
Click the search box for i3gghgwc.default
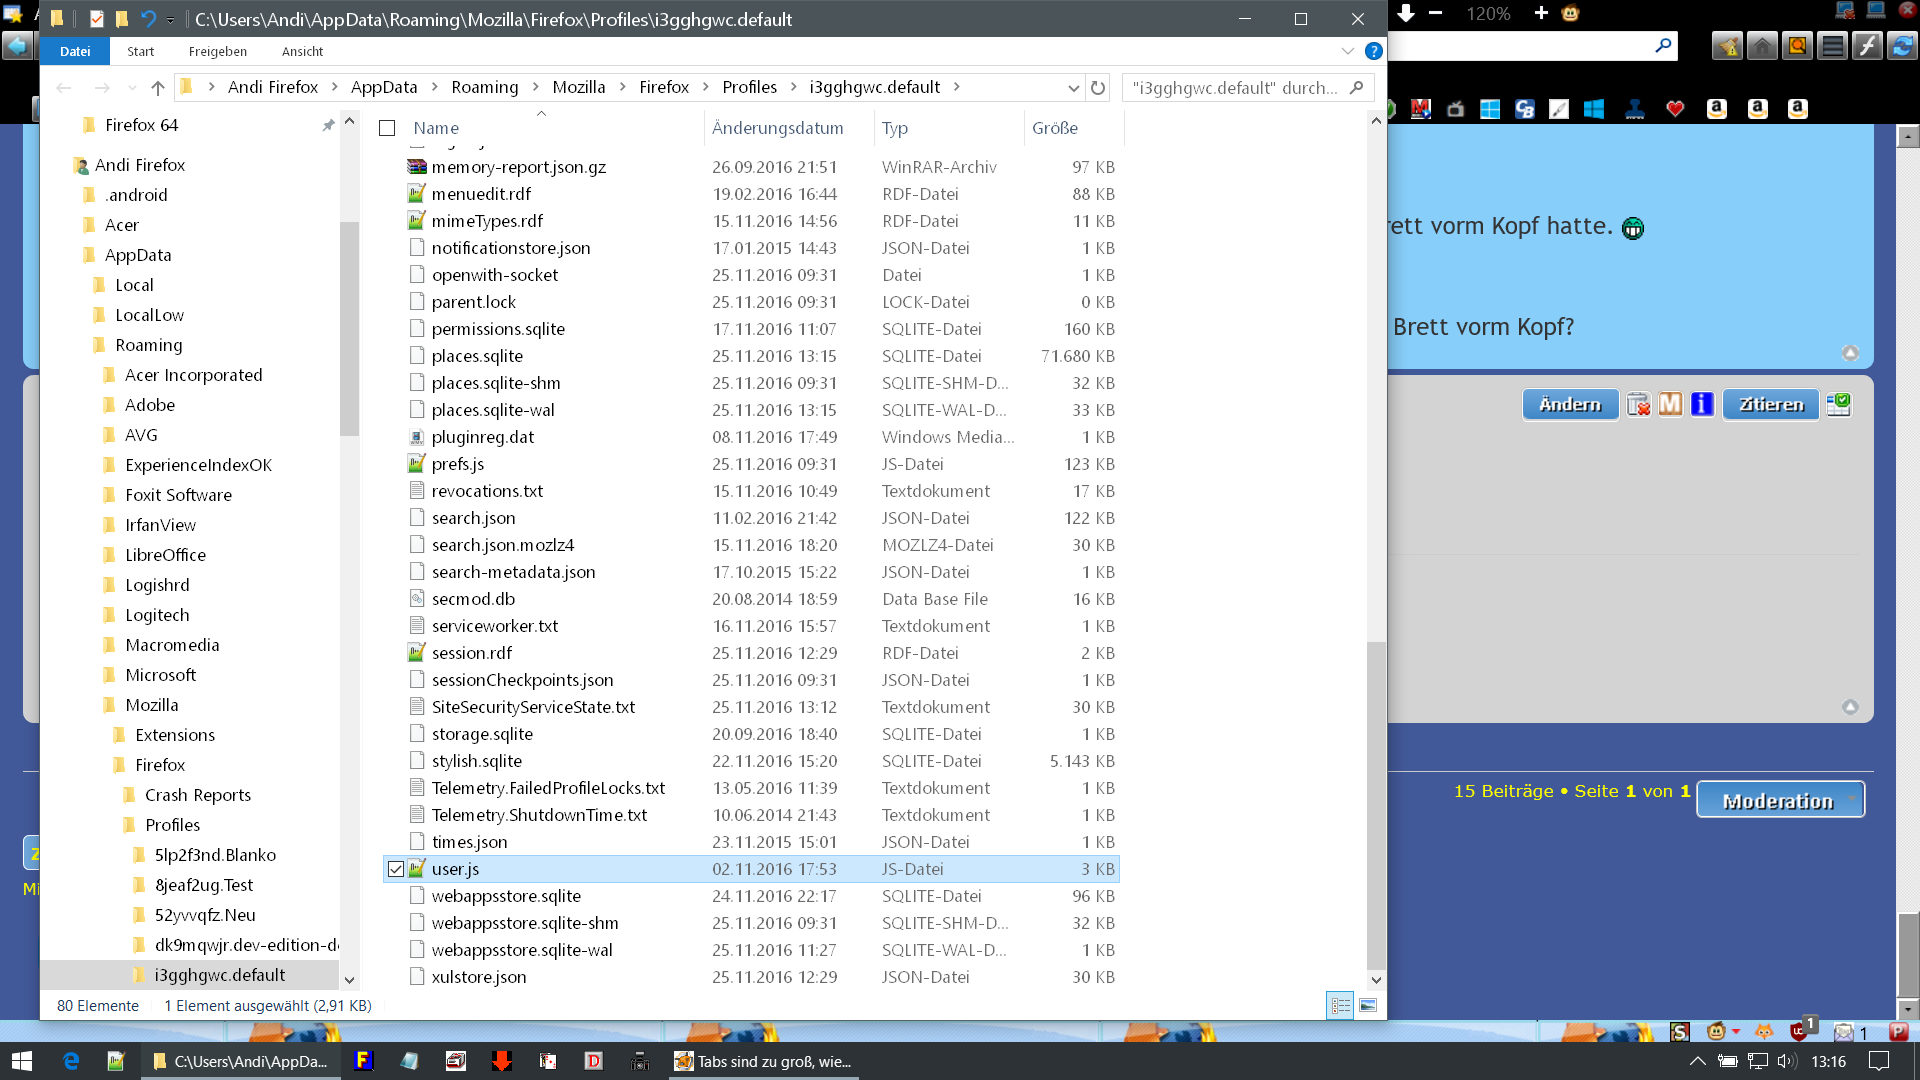coord(1235,88)
